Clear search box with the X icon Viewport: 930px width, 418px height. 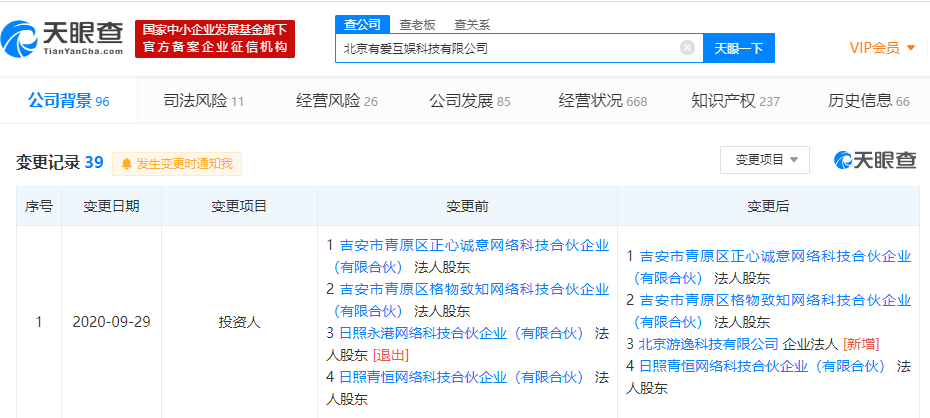(687, 48)
